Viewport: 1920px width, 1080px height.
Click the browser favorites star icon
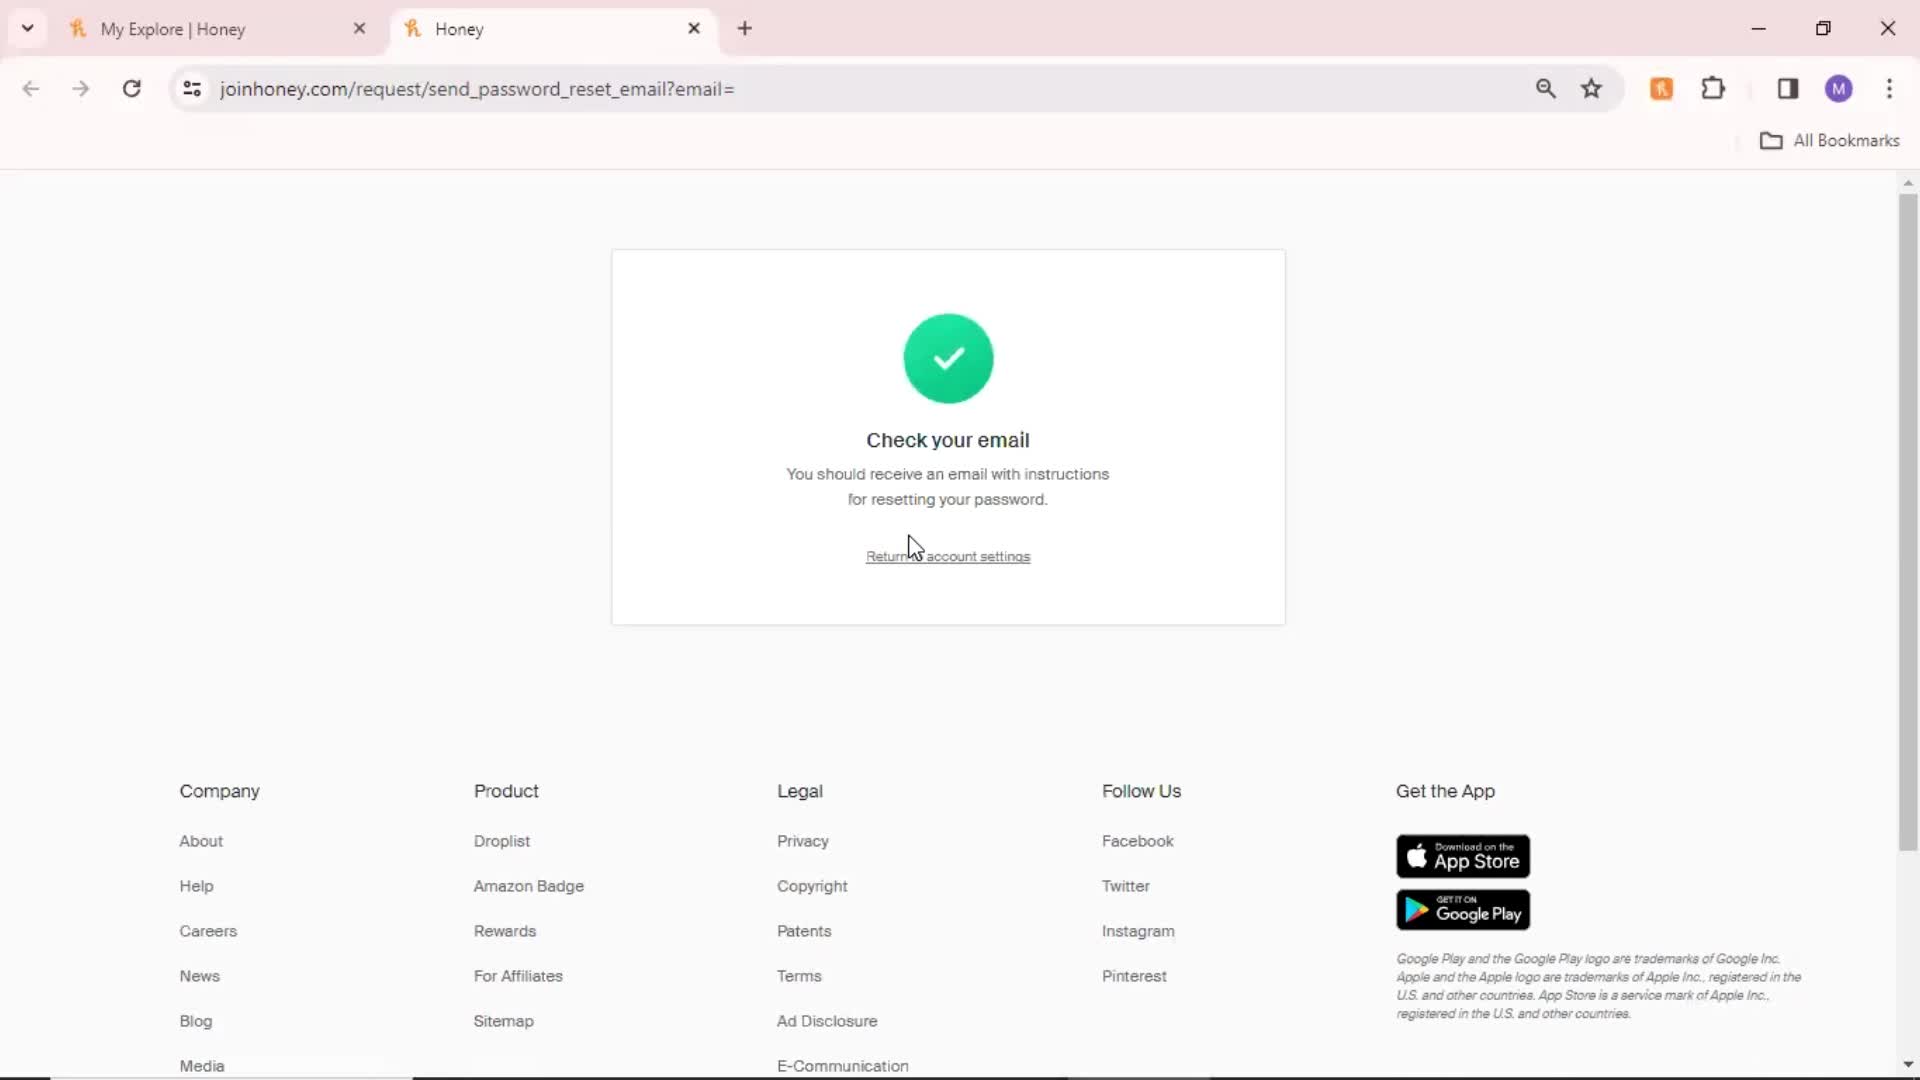(1592, 88)
